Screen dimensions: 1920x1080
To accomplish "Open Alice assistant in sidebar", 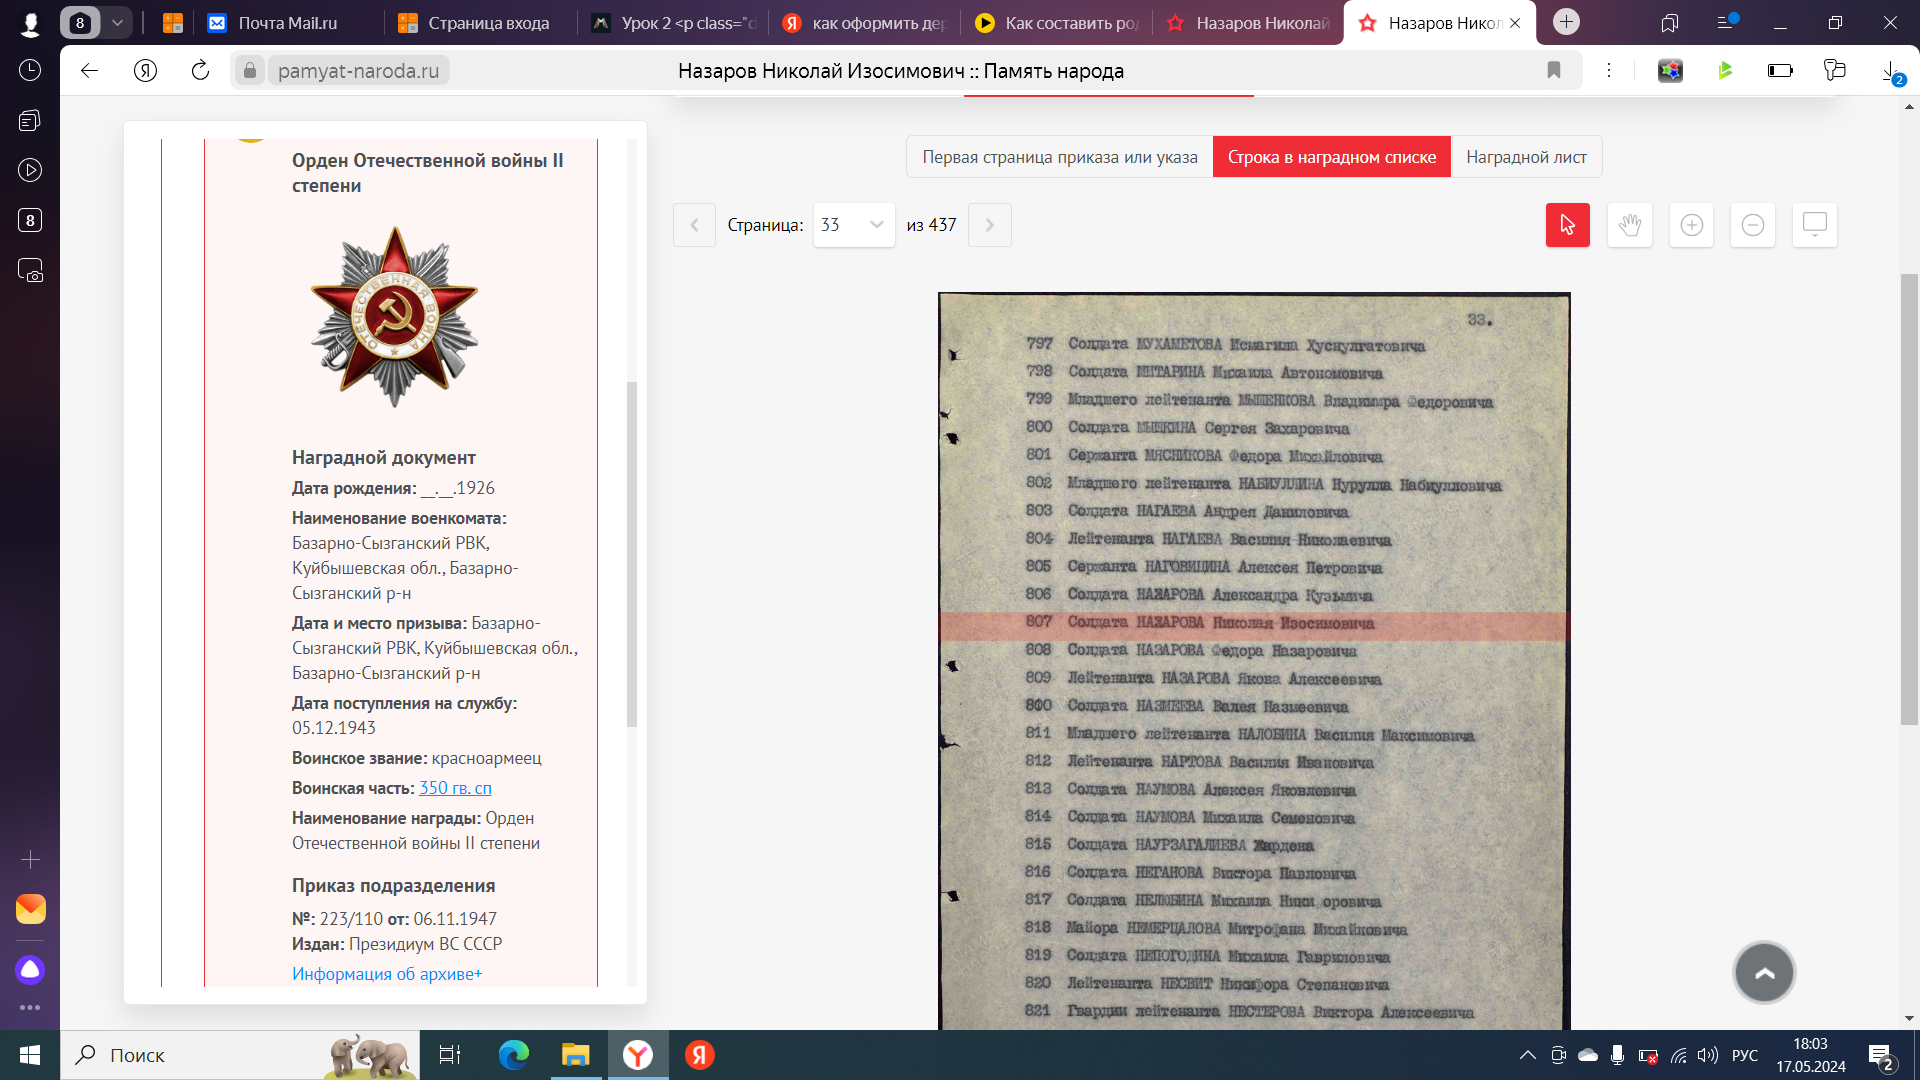I will pyautogui.click(x=30, y=969).
